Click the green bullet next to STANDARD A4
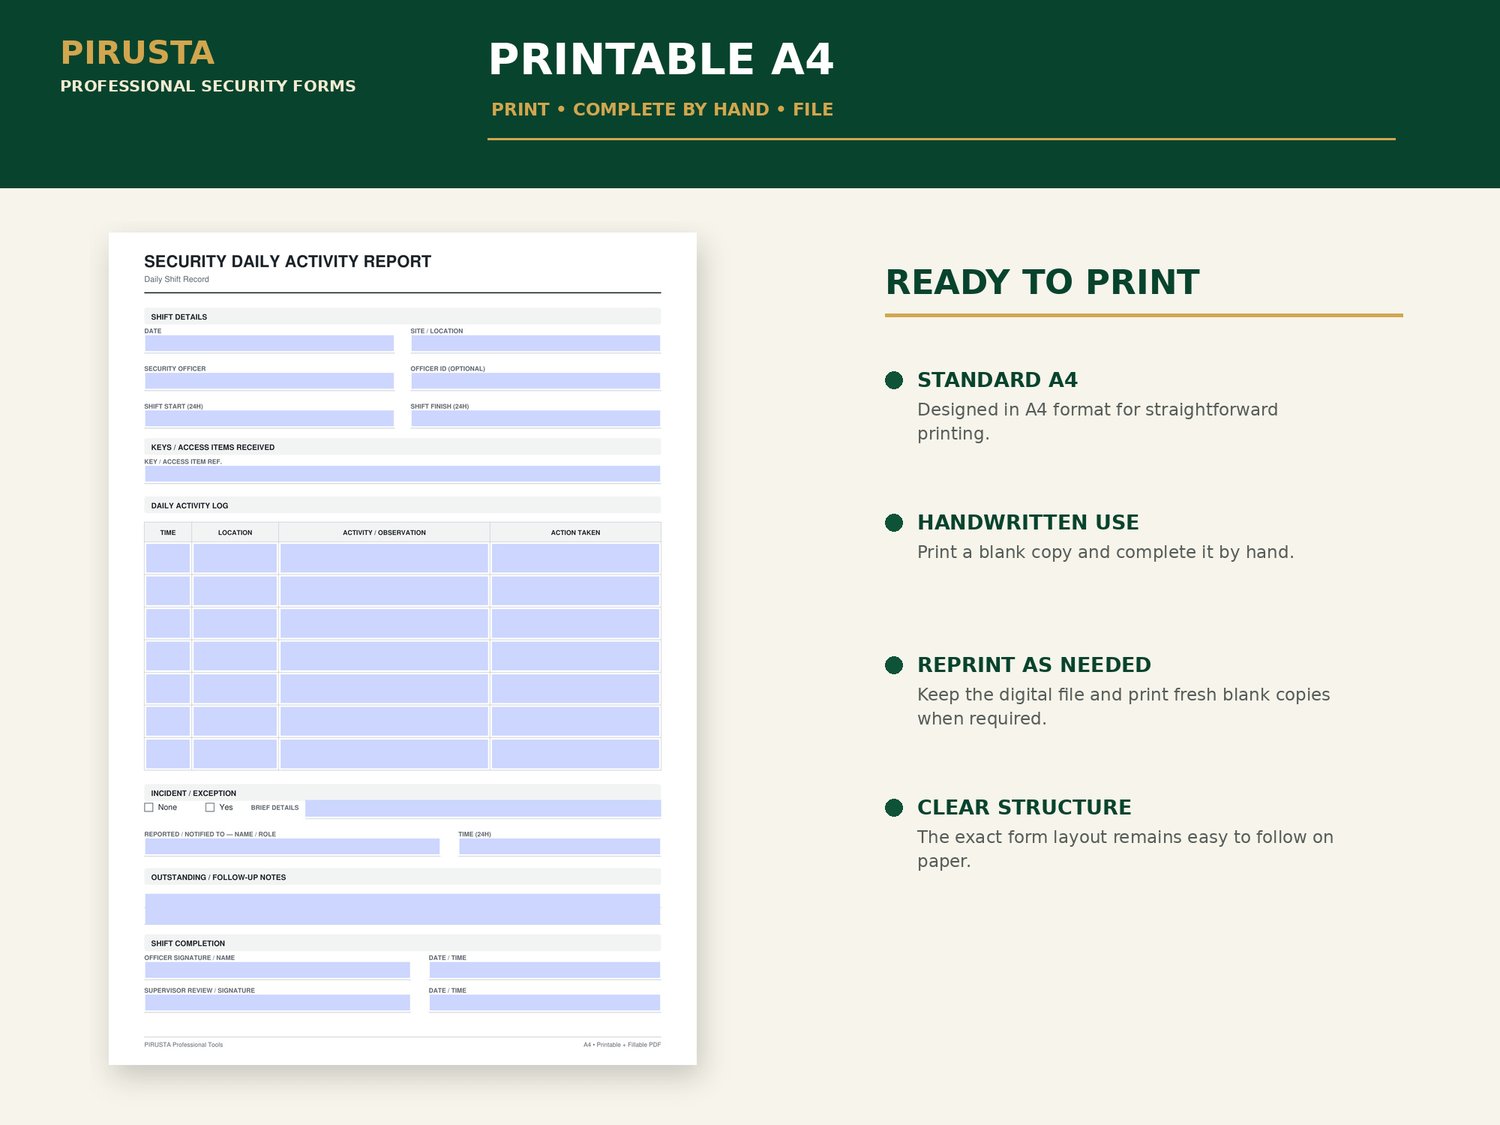The height and width of the screenshot is (1125, 1500). point(894,380)
